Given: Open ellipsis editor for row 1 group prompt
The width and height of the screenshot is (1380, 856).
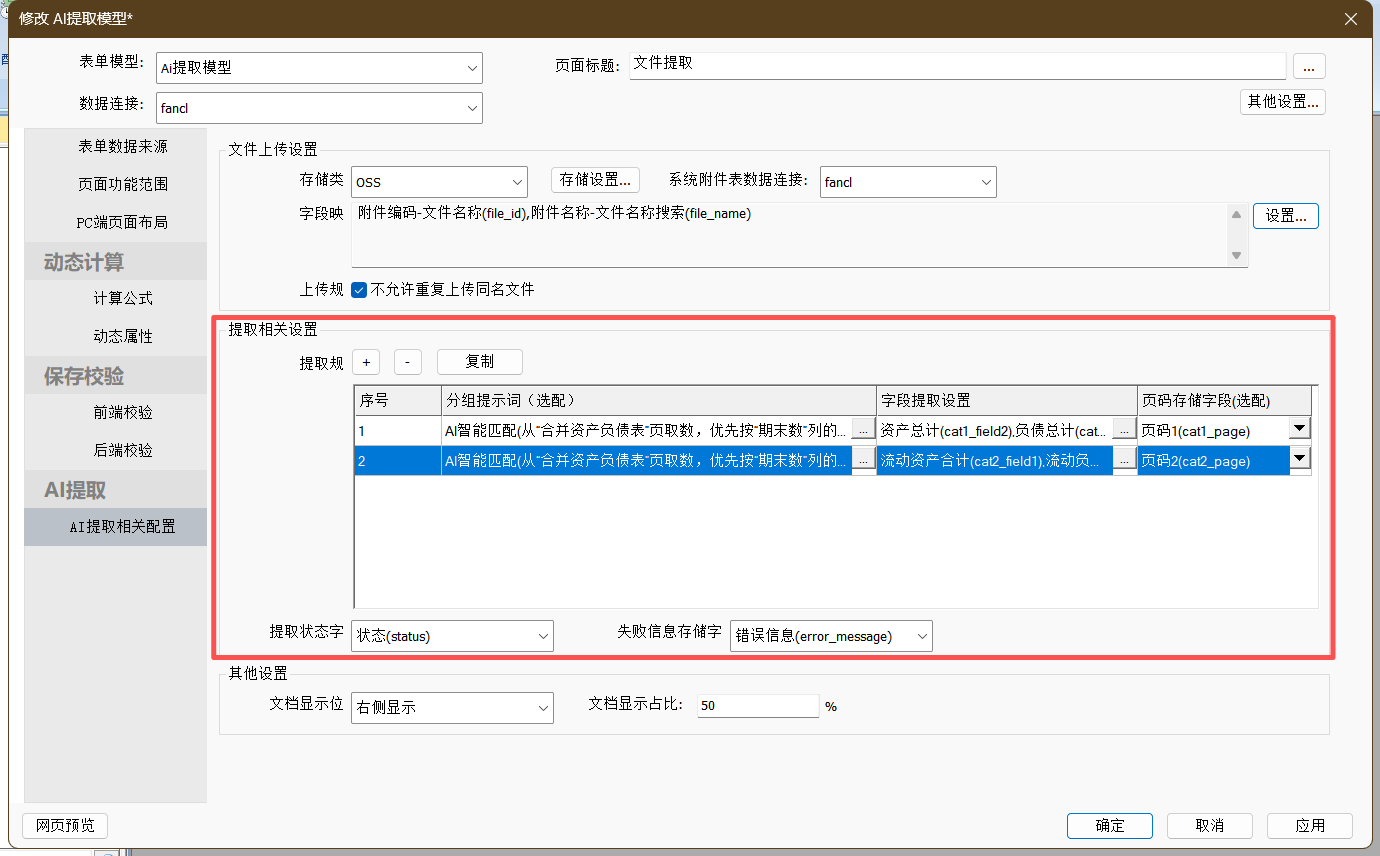Looking at the screenshot, I should (x=863, y=430).
